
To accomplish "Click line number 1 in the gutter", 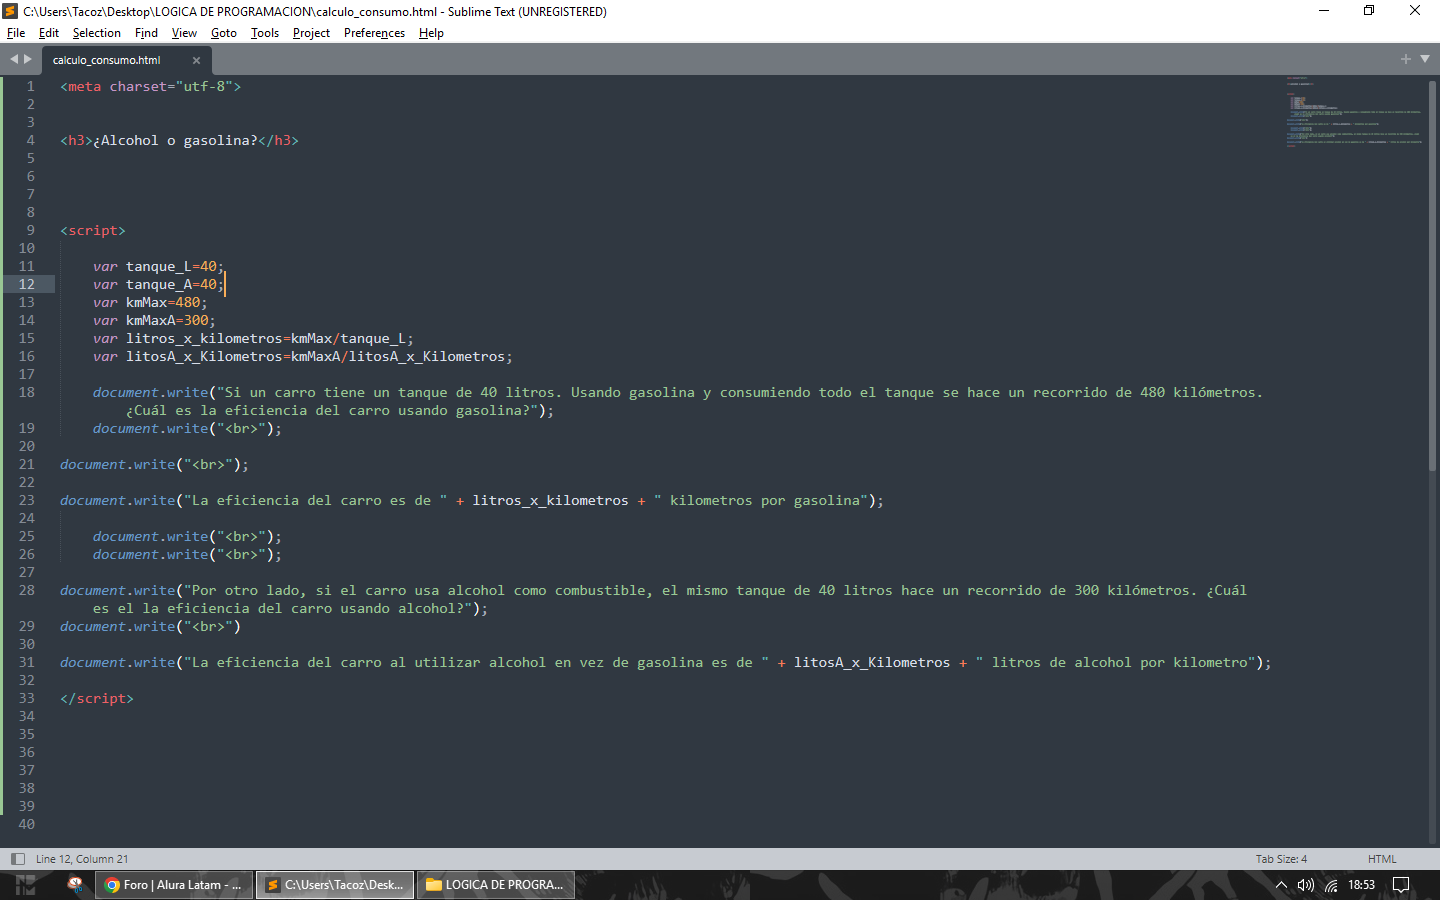I will click(30, 87).
